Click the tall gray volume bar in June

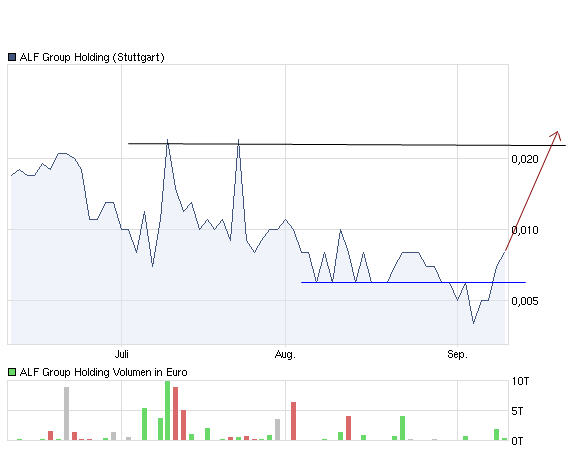[67, 413]
